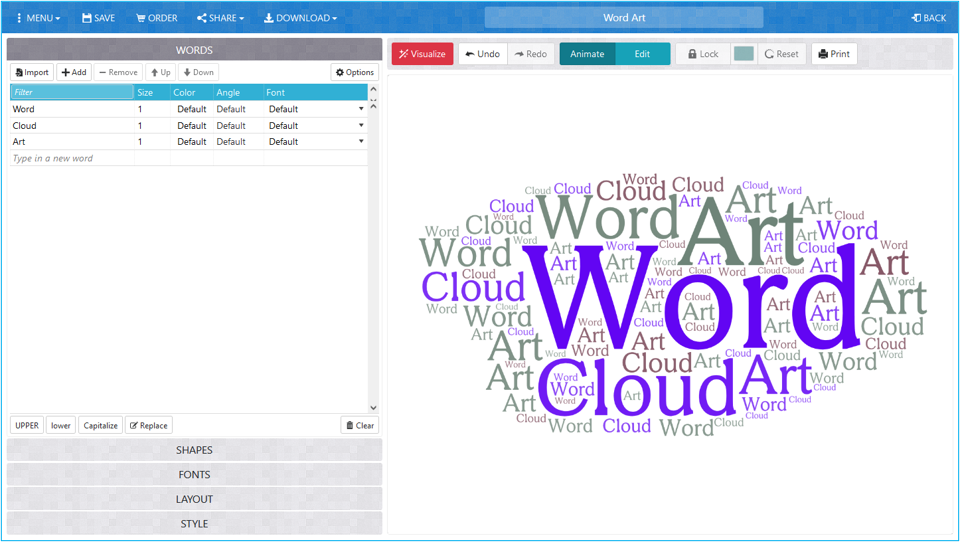Reset the word cloud
960x542 pixels.
(x=782, y=54)
